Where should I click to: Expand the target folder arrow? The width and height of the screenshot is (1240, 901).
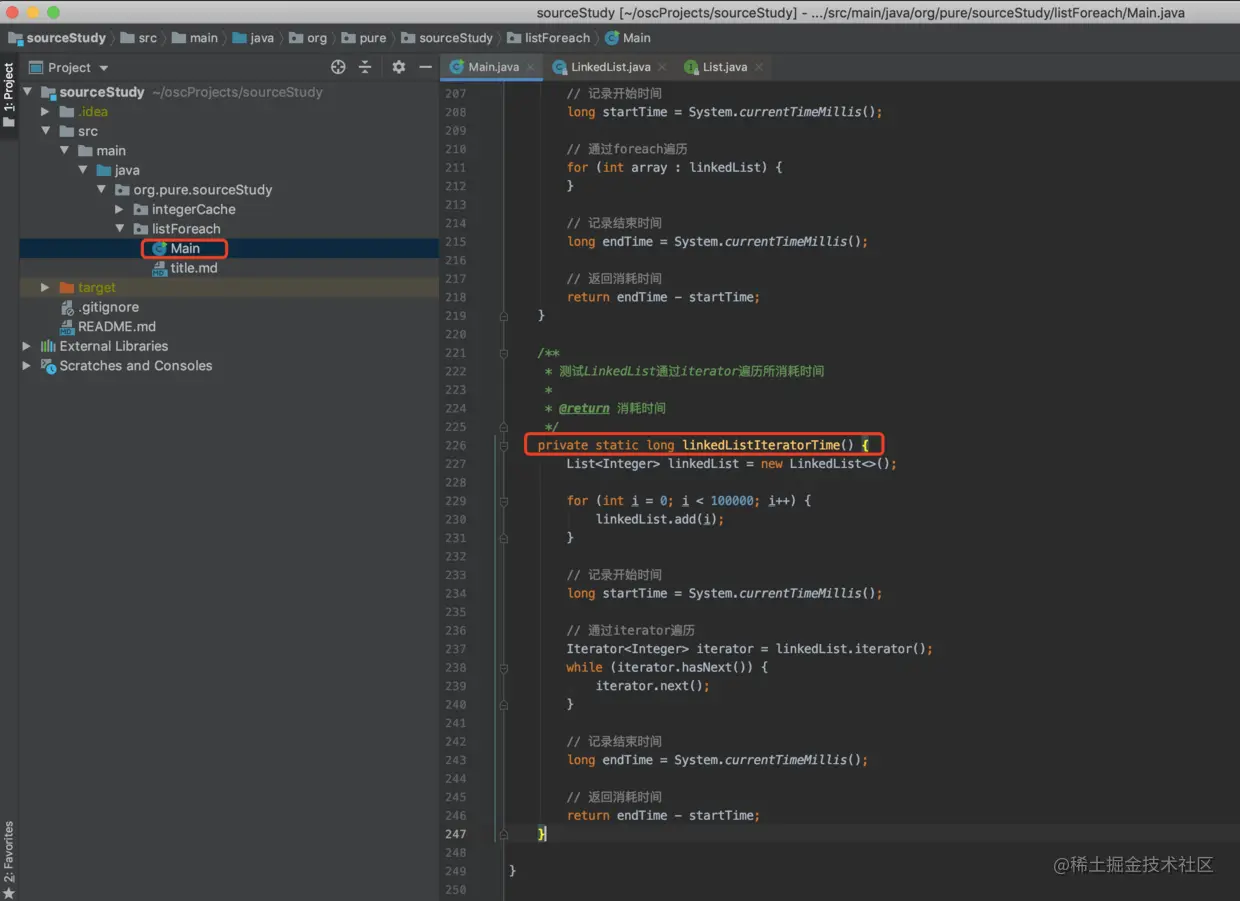click(45, 287)
